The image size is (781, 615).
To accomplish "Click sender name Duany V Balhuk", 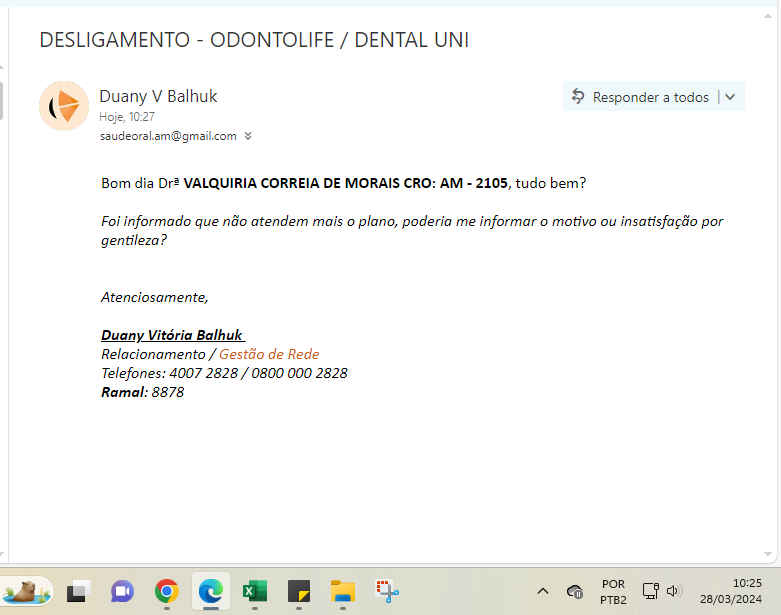I will [x=158, y=96].
